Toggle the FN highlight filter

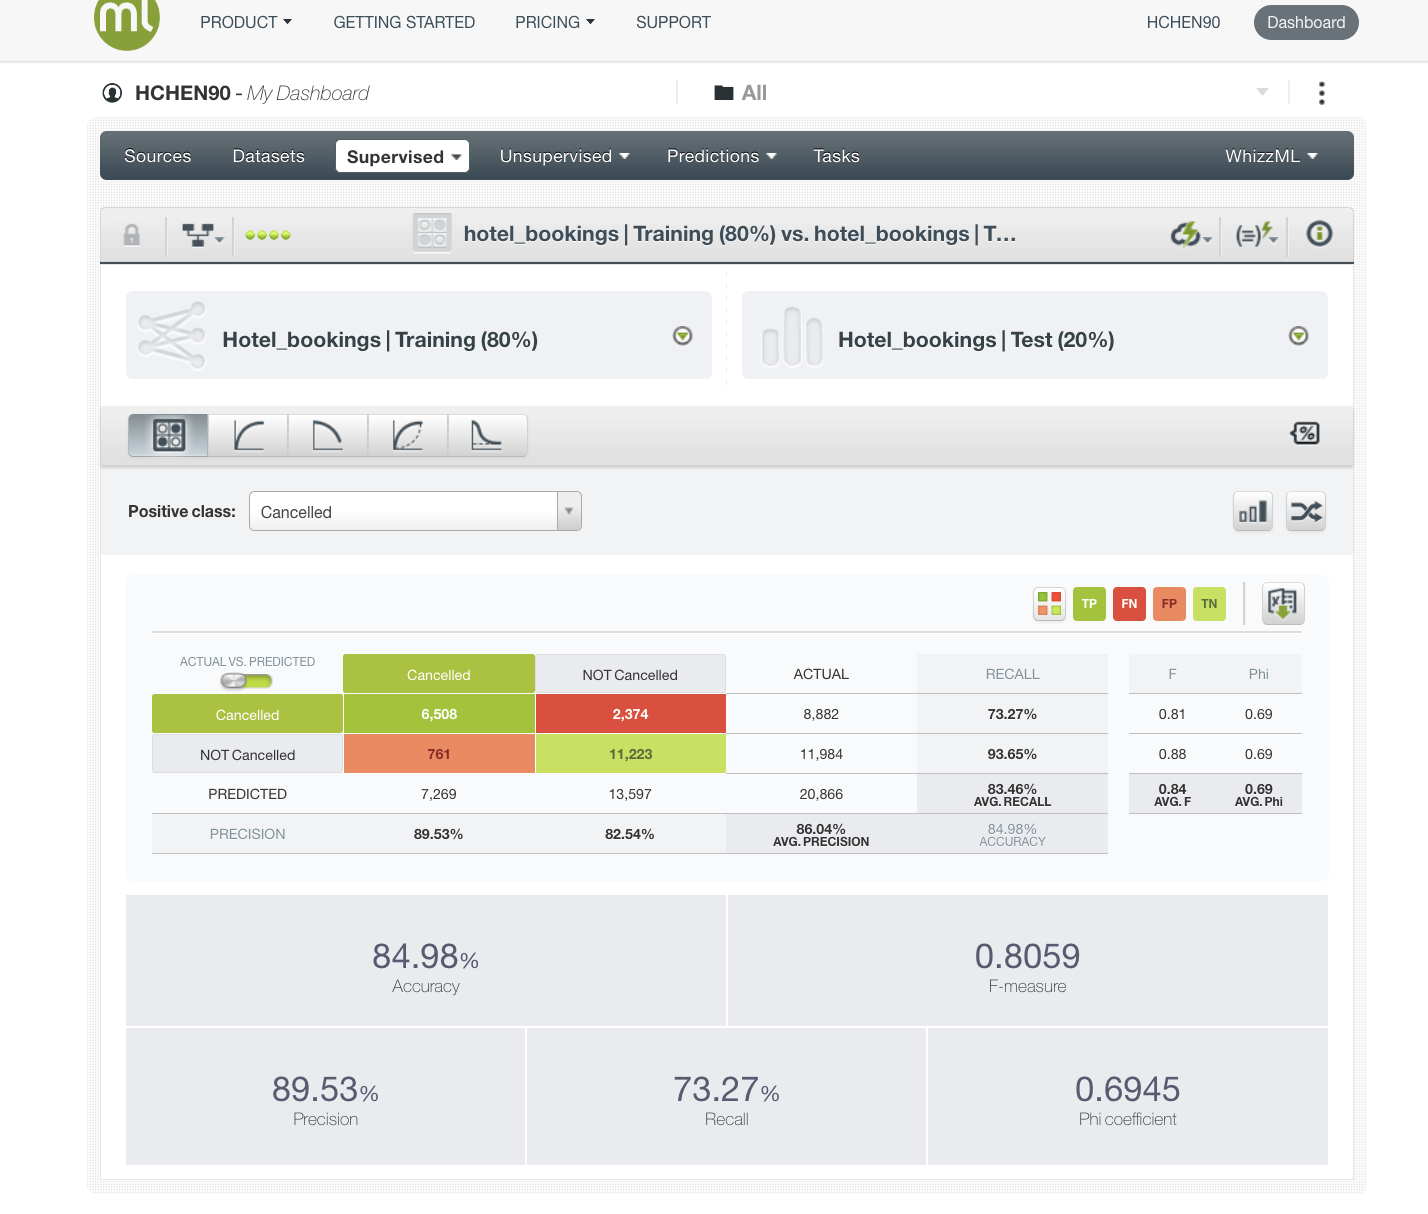click(1129, 604)
